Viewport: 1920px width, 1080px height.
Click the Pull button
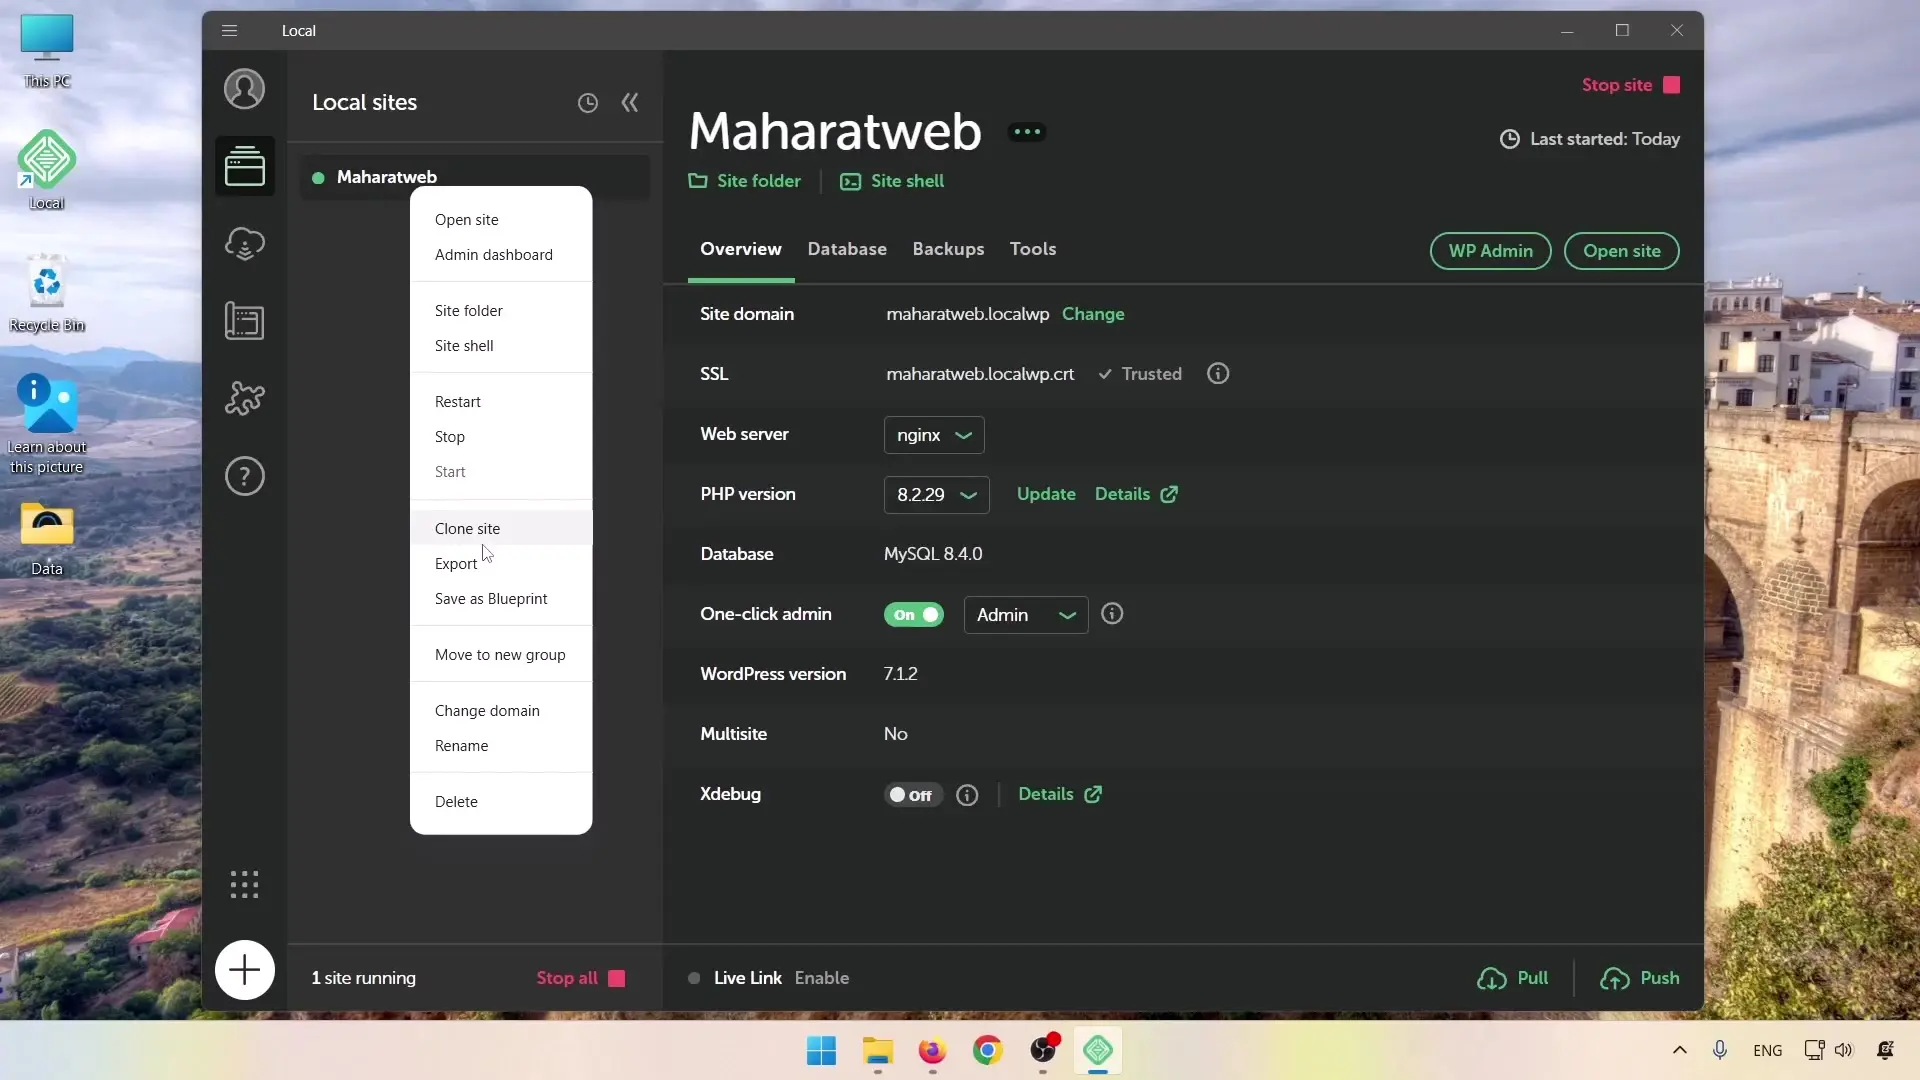1512,978
